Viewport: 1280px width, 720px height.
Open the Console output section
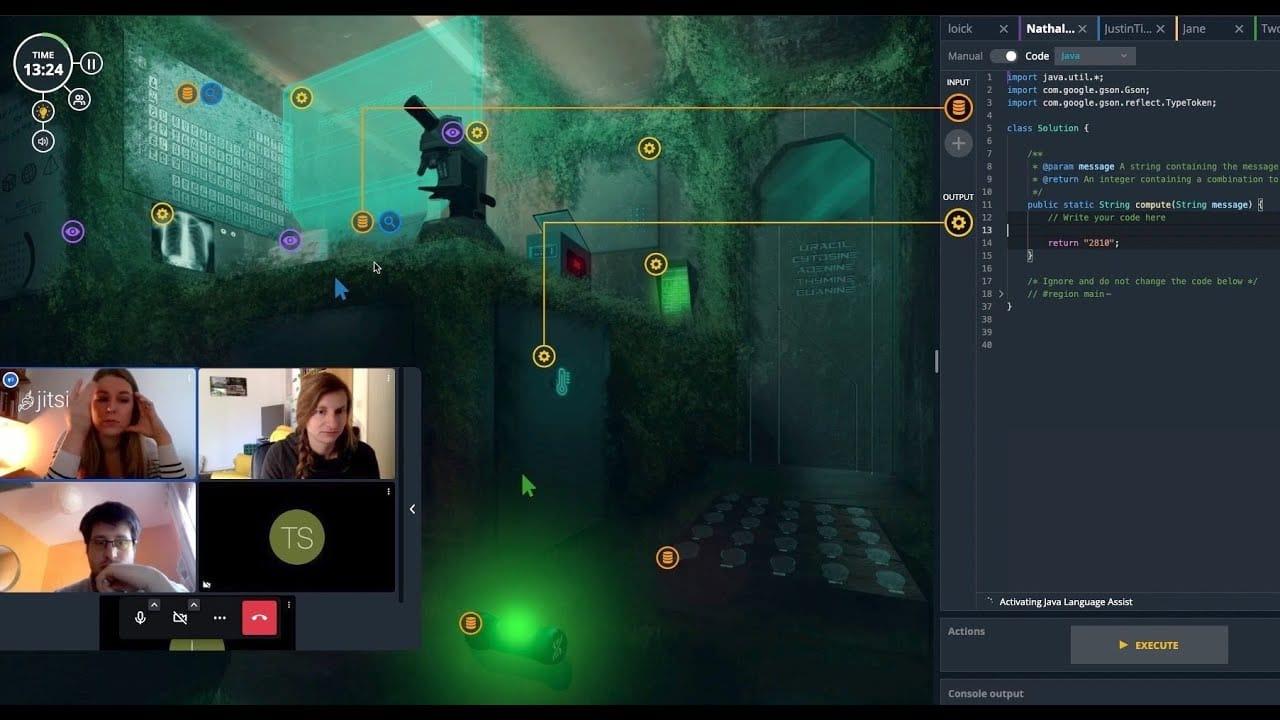986,693
